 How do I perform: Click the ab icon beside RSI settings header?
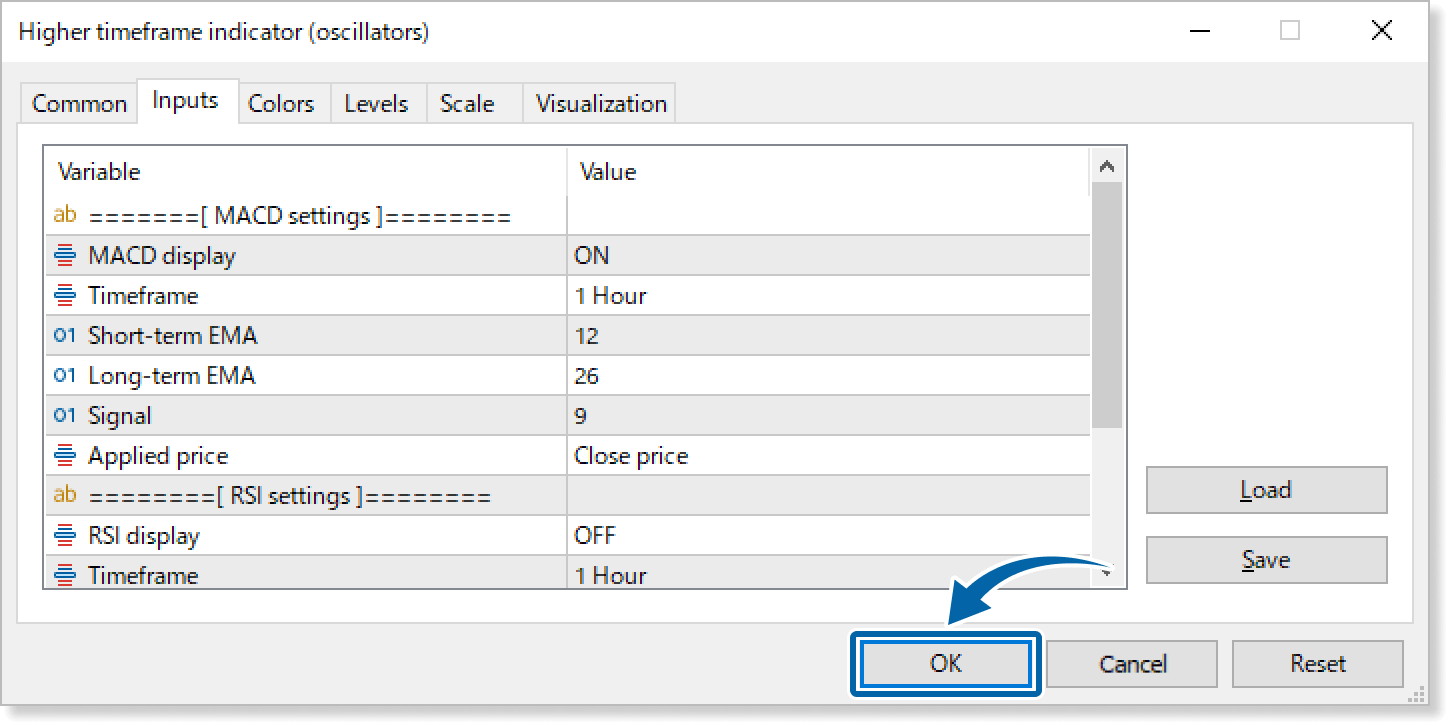tap(65, 495)
